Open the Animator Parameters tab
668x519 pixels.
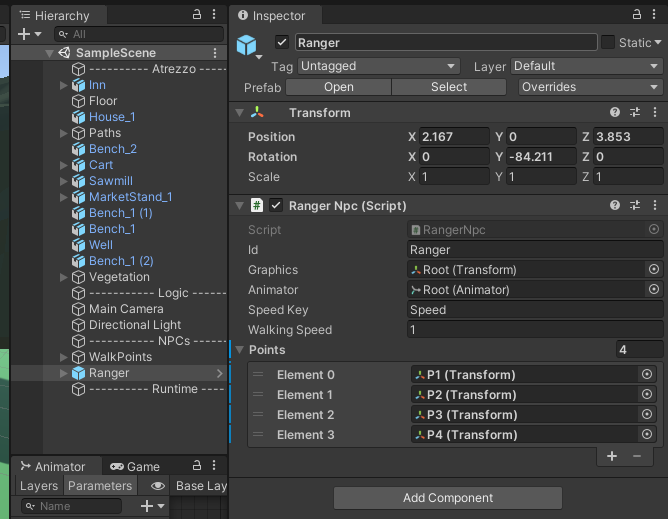(100, 486)
